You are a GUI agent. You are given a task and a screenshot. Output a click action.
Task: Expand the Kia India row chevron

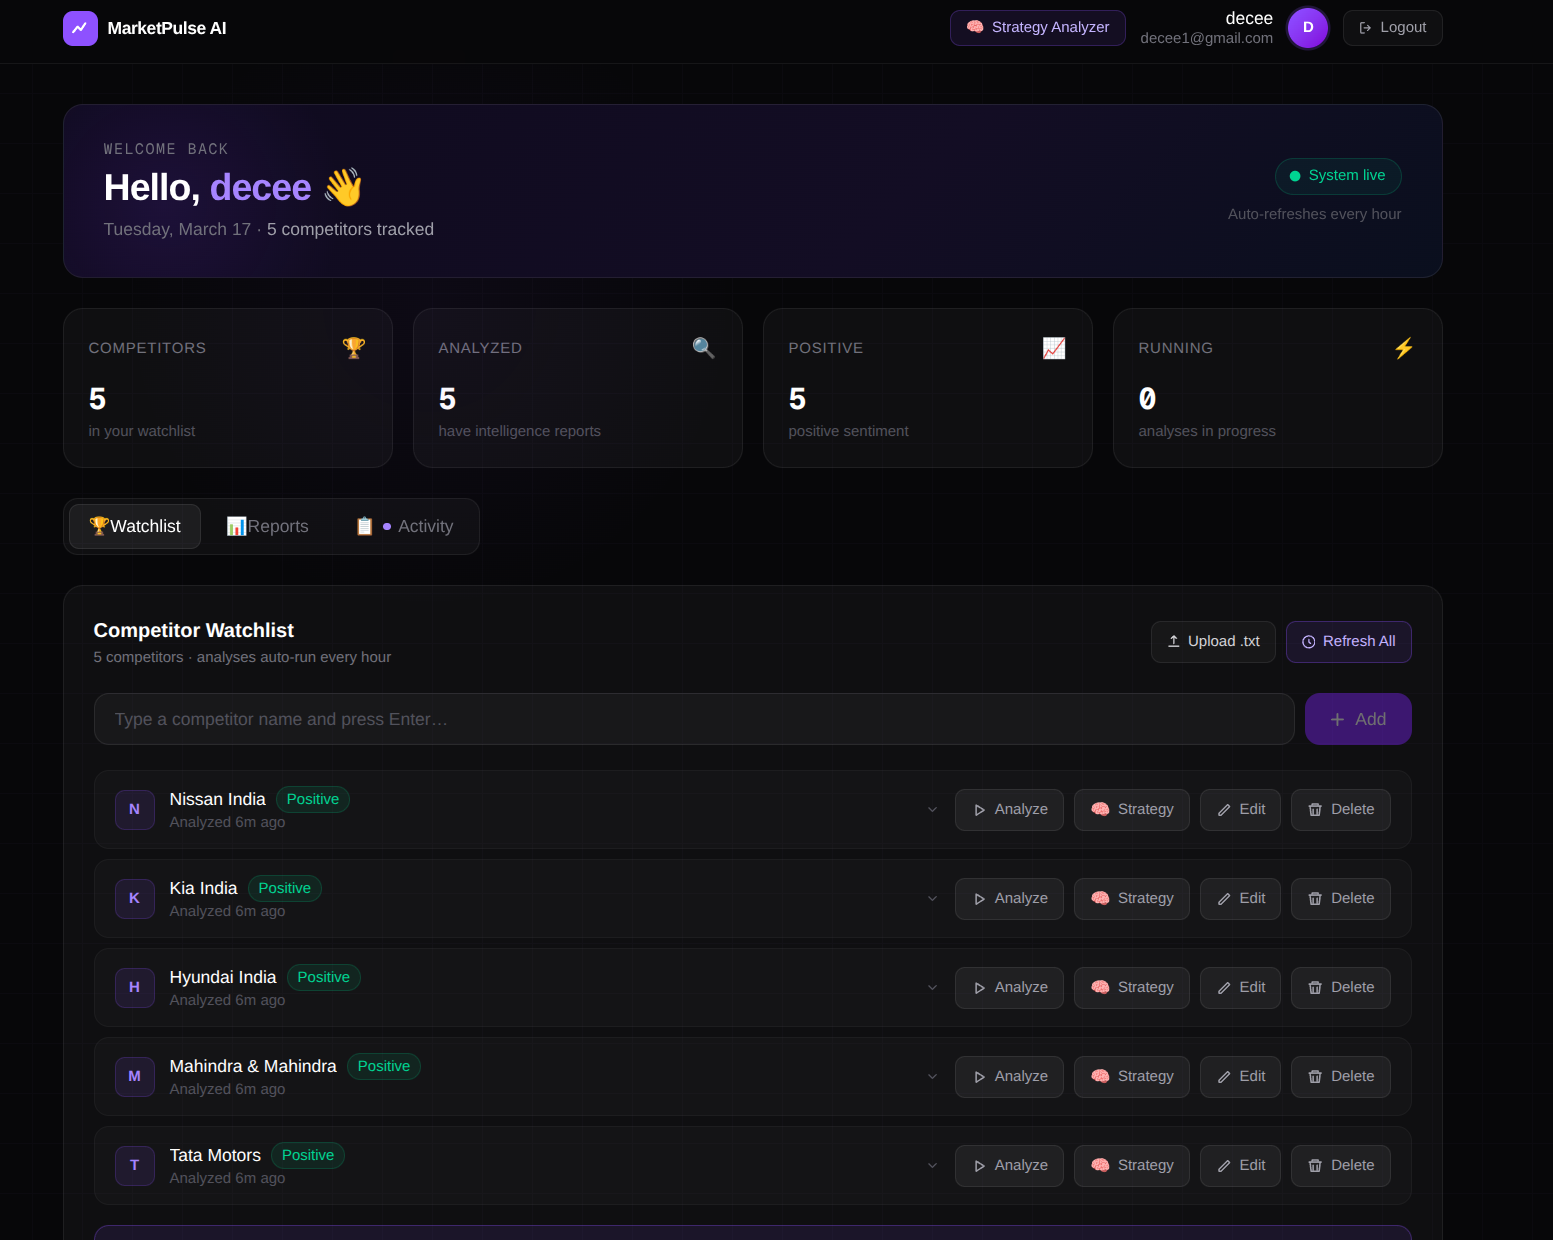(932, 899)
